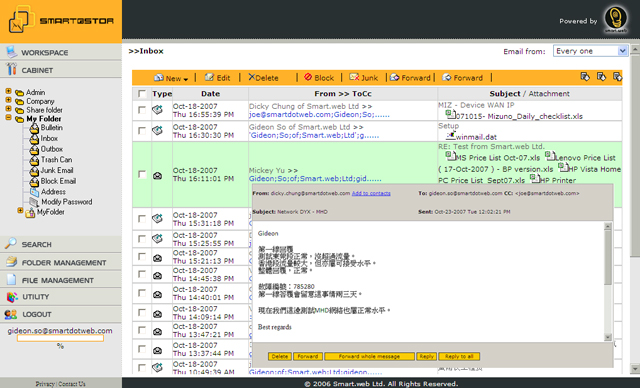
Task: Open the 071015- Mizuno_Daily_checklist.xls attachment
Action: point(519,116)
